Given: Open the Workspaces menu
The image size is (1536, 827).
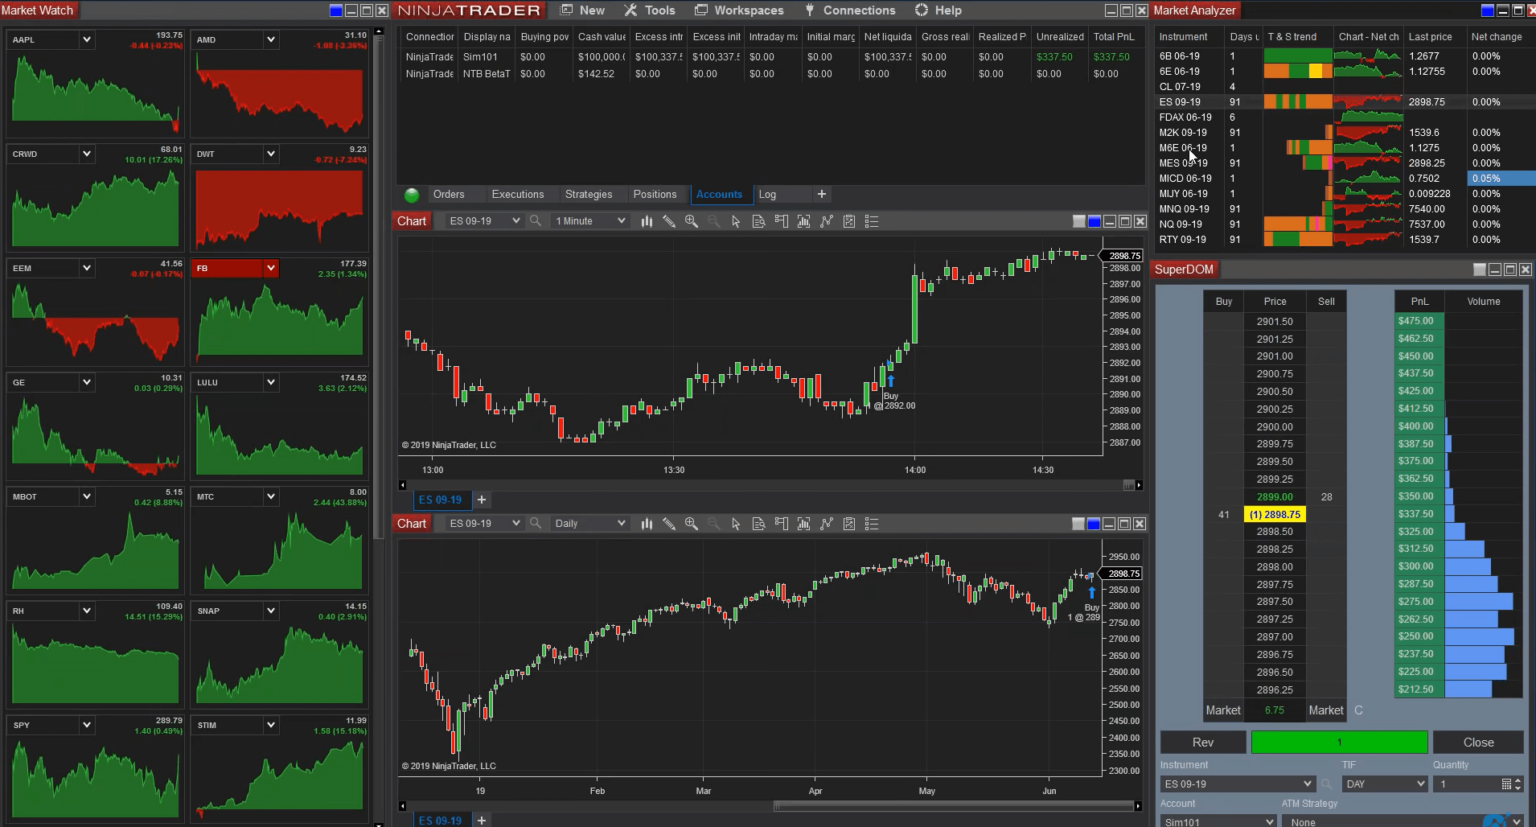Looking at the screenshot, I should (x=739, y=10).
